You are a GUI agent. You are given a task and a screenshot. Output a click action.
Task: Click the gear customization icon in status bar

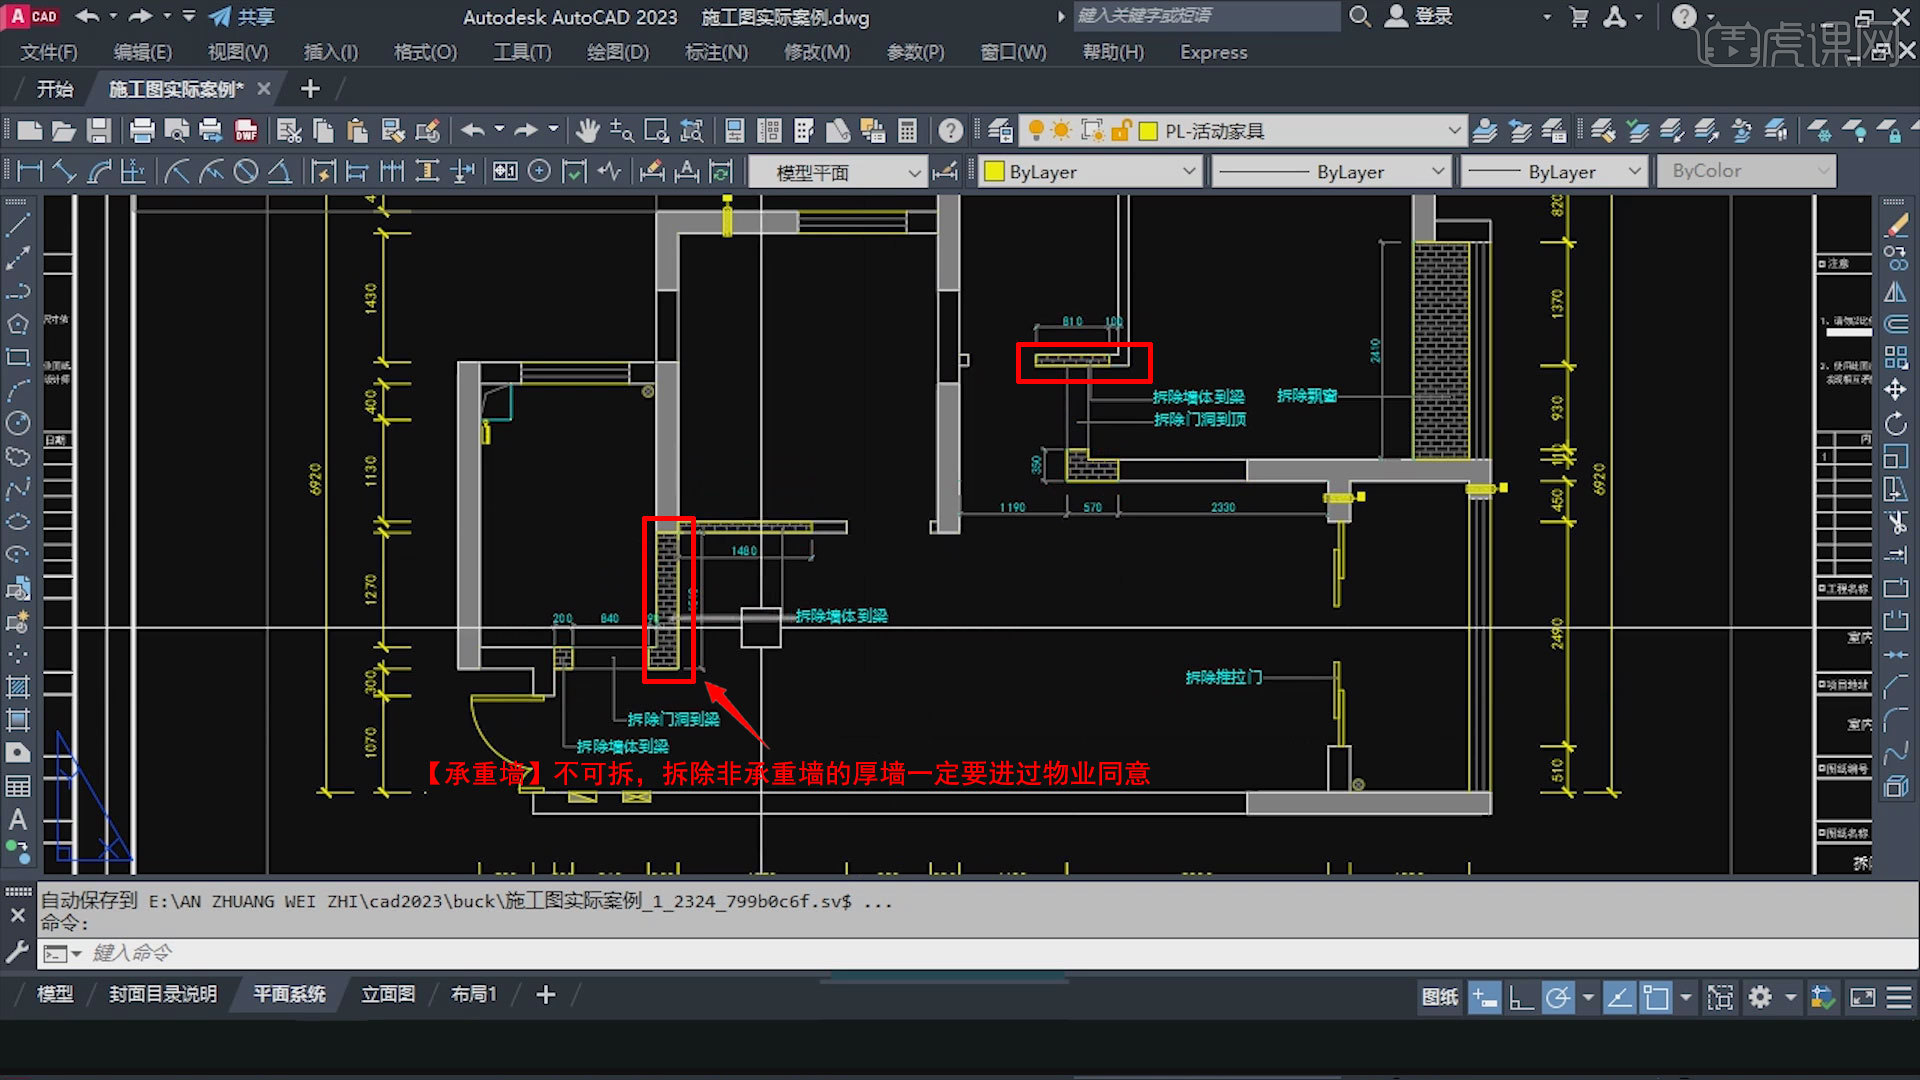click(1760, 997)
